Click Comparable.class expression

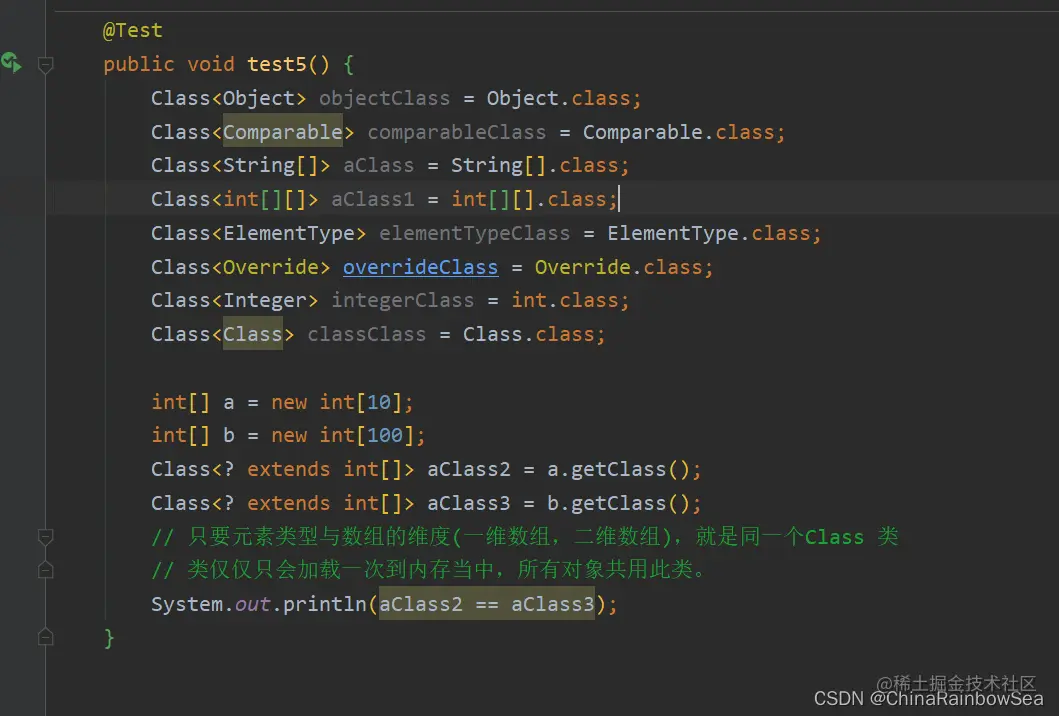[679, 132]
